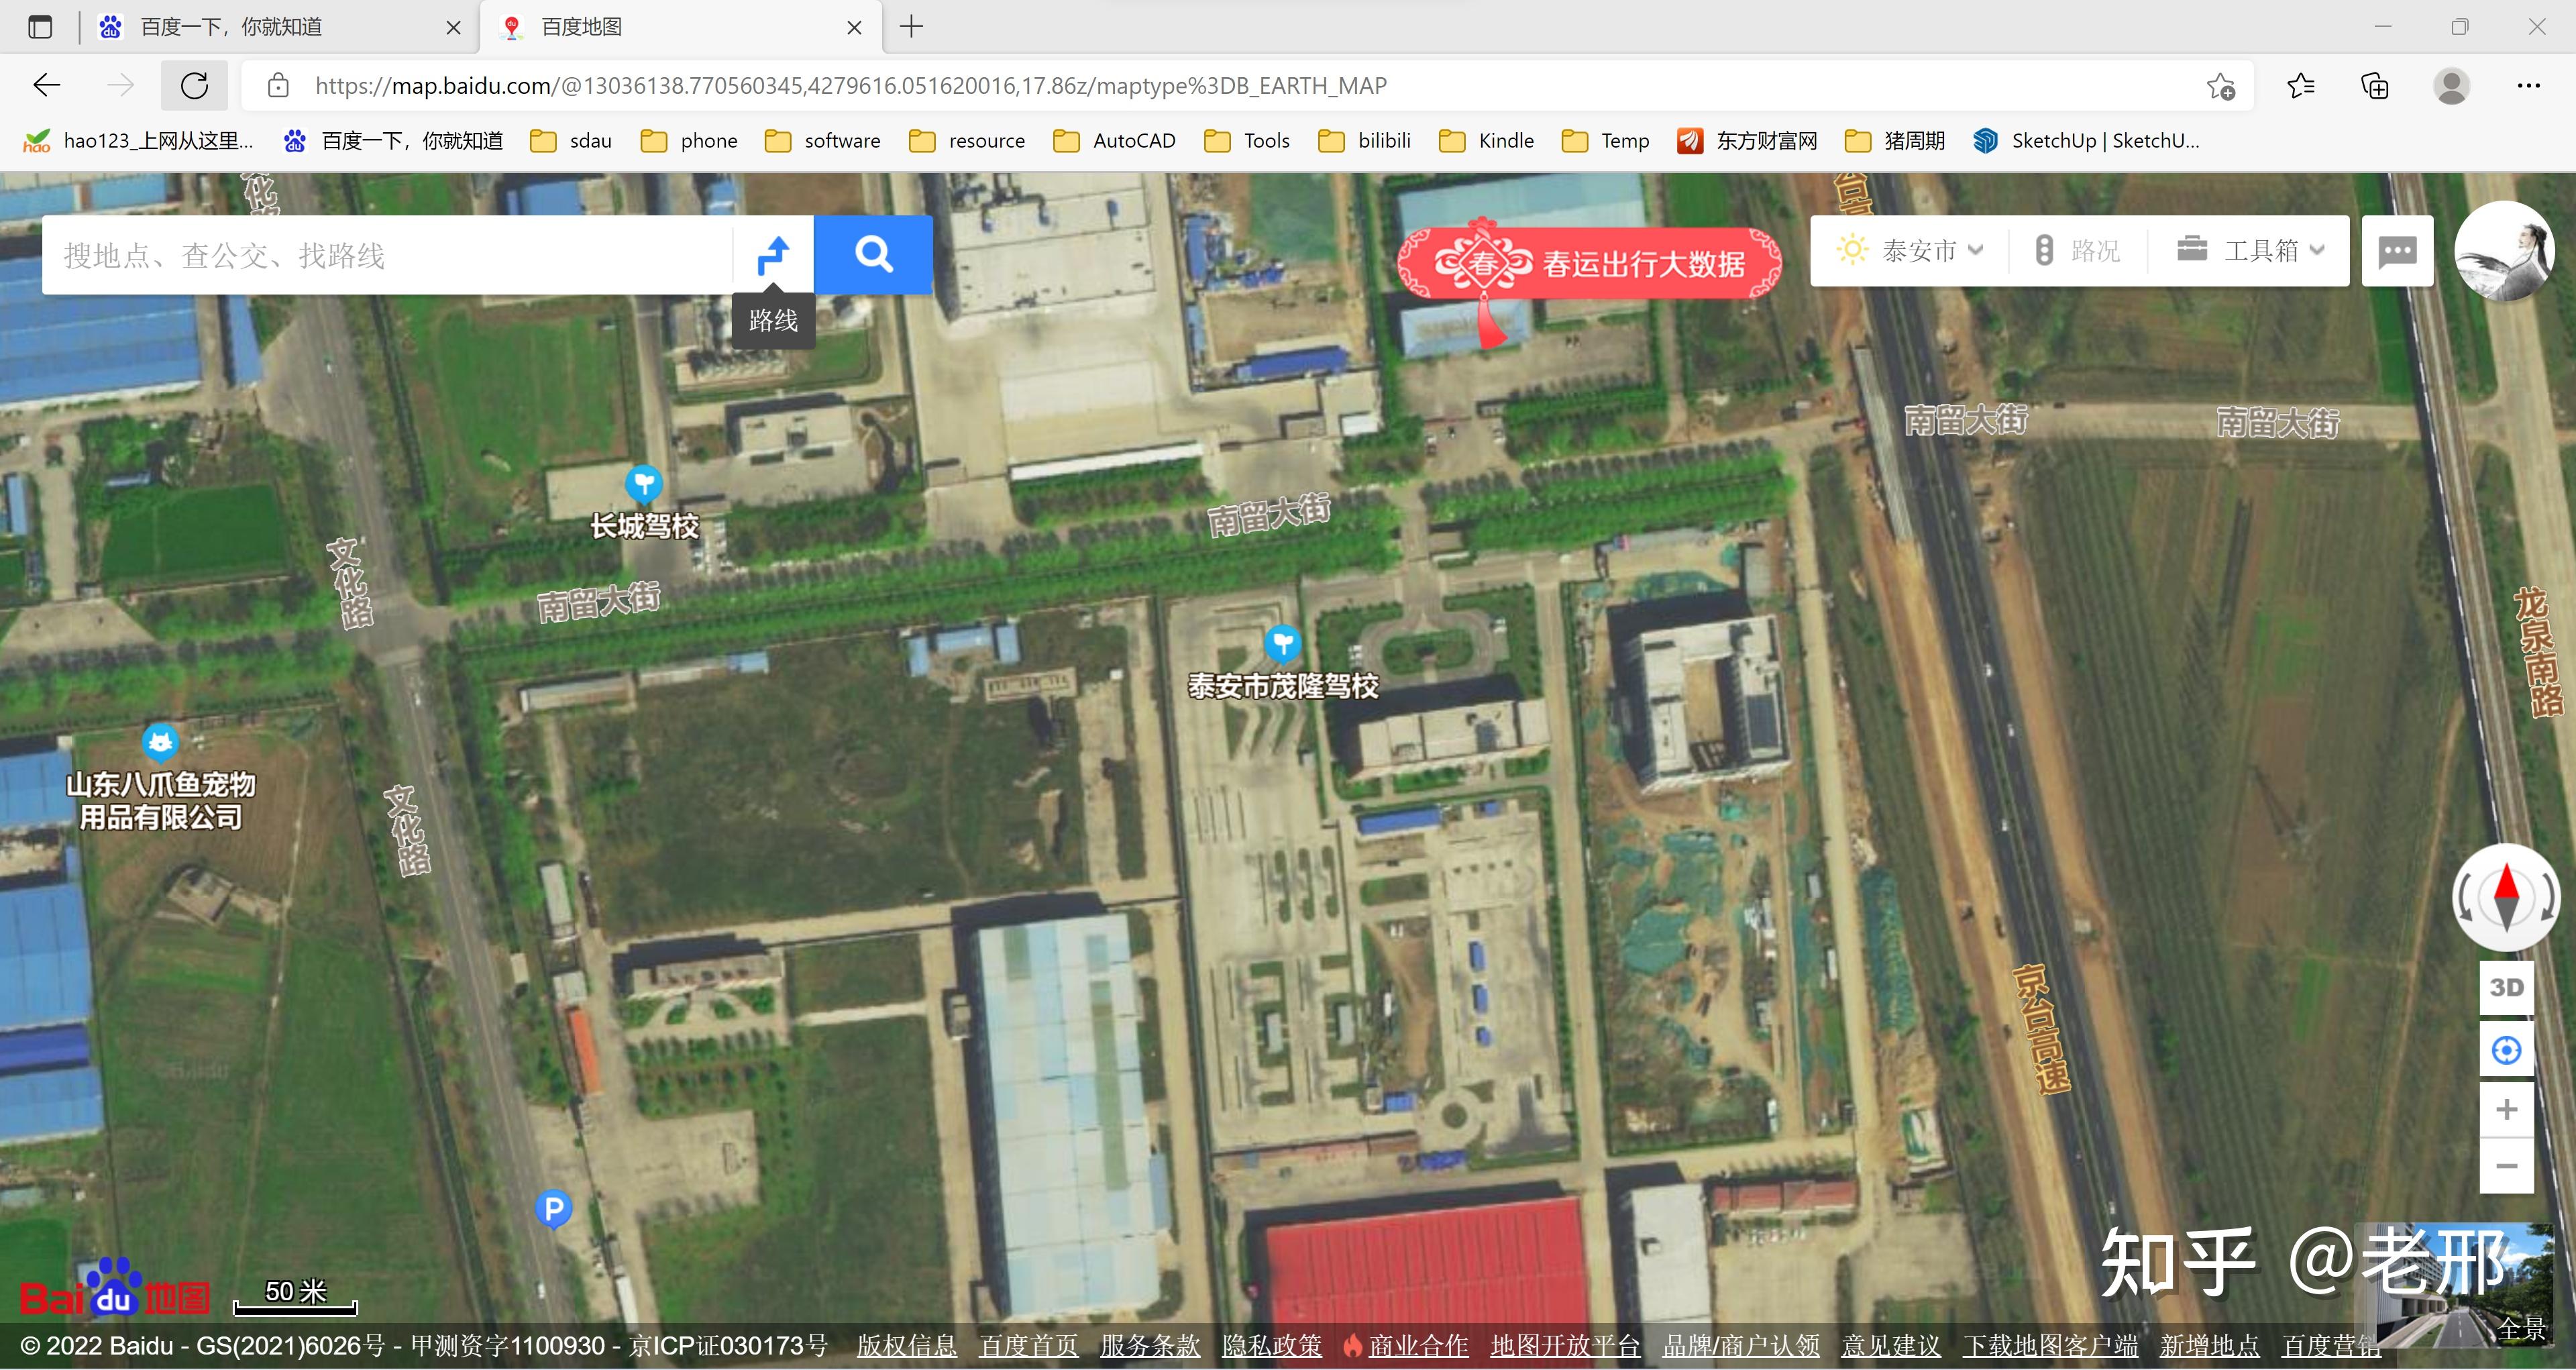
Task: Open the 版权信息 footer link
Action: point(906,1346)
